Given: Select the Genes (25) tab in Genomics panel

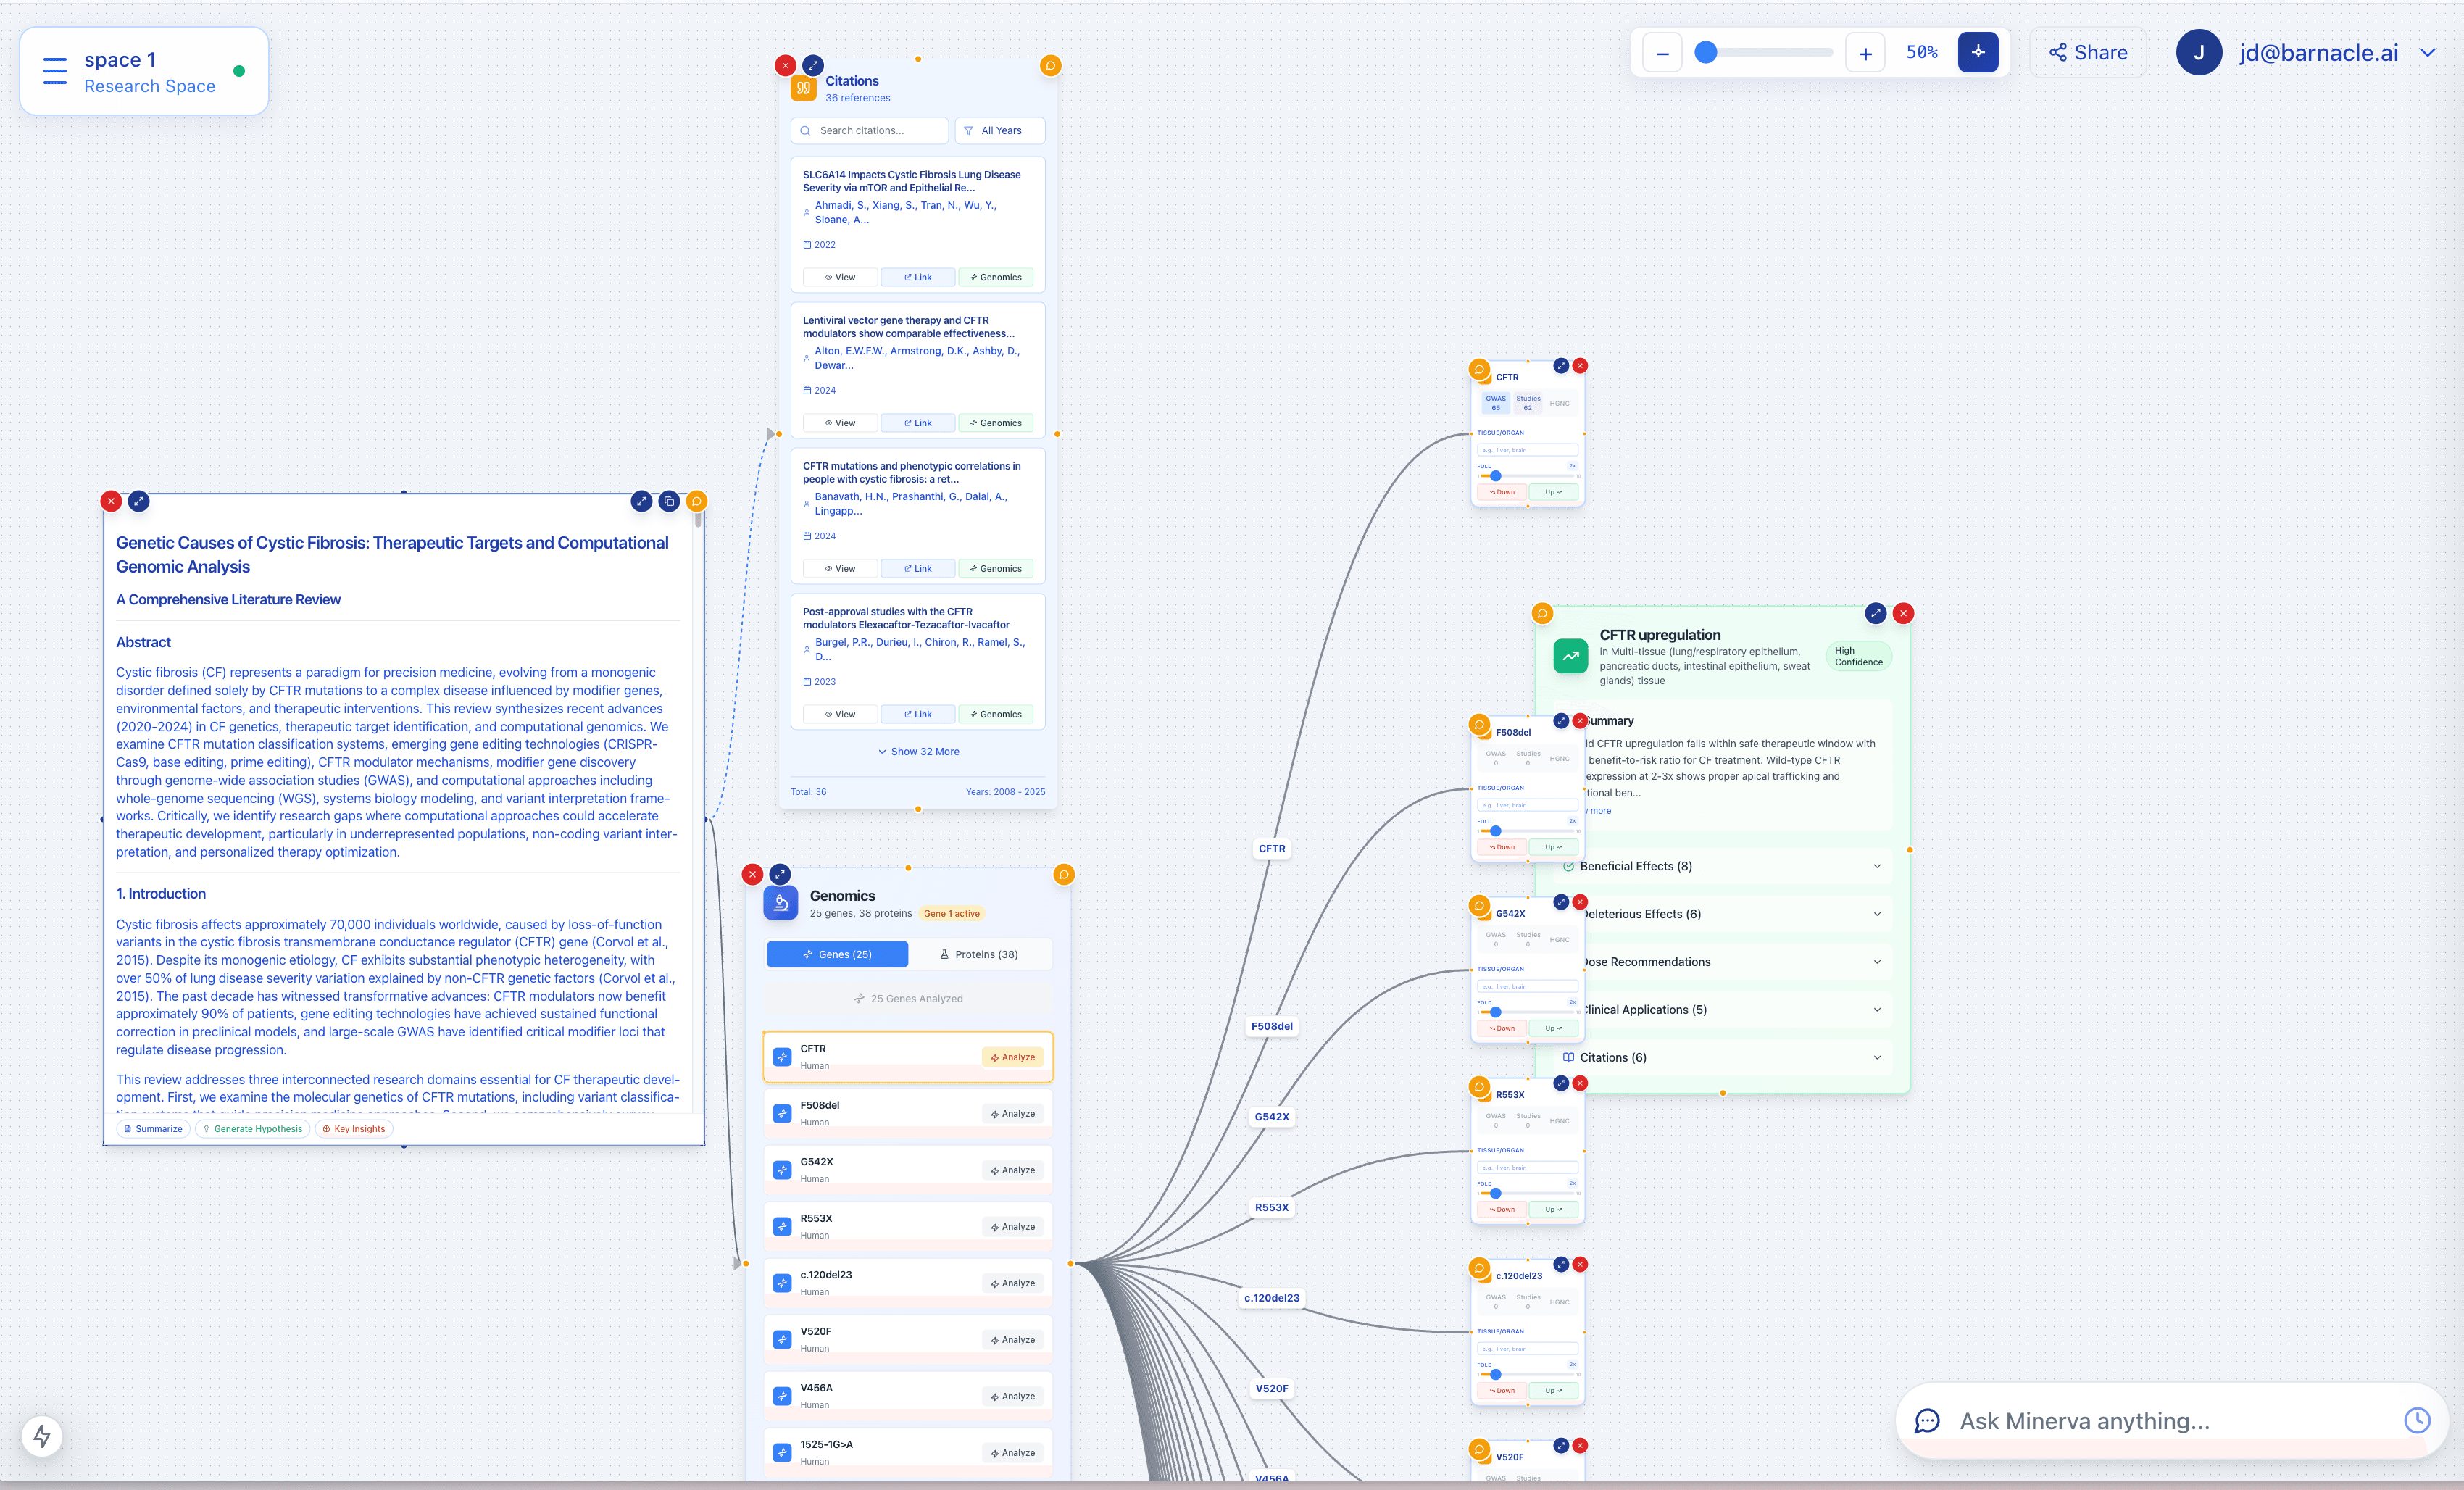Looking at the screenshot, I should [837, 954].
